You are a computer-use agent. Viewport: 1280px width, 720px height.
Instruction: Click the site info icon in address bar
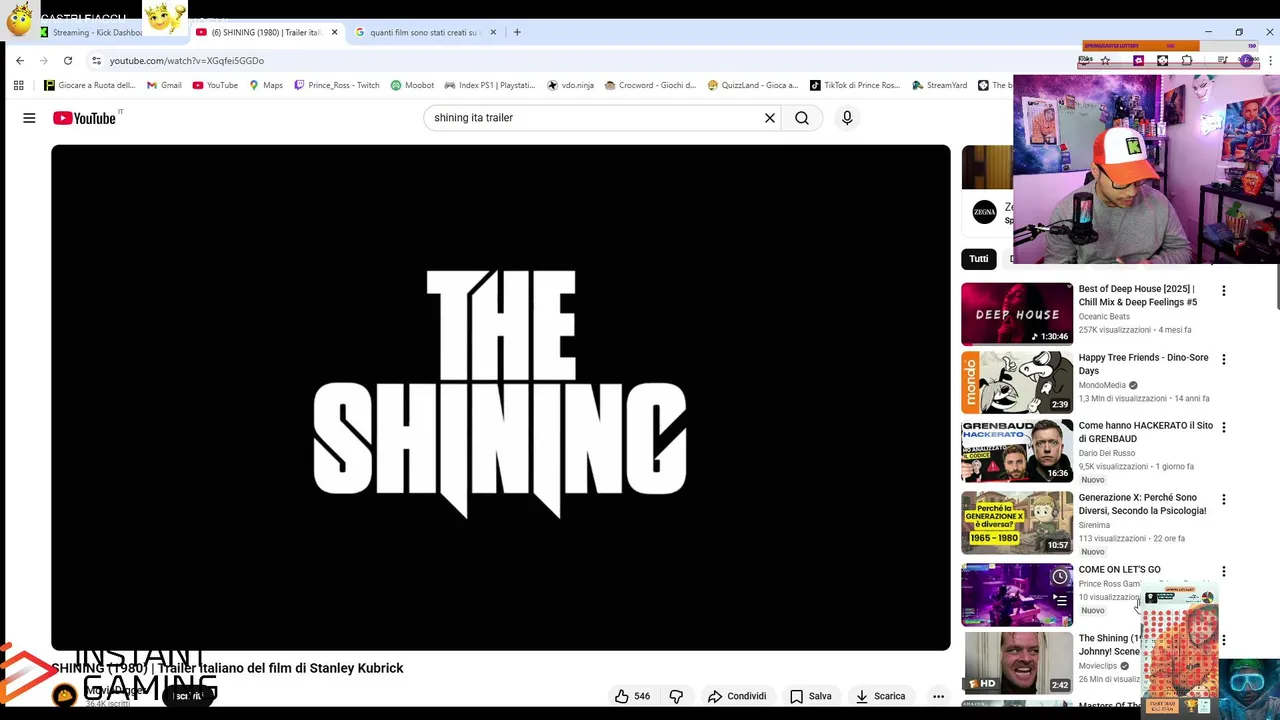(96, 60)
